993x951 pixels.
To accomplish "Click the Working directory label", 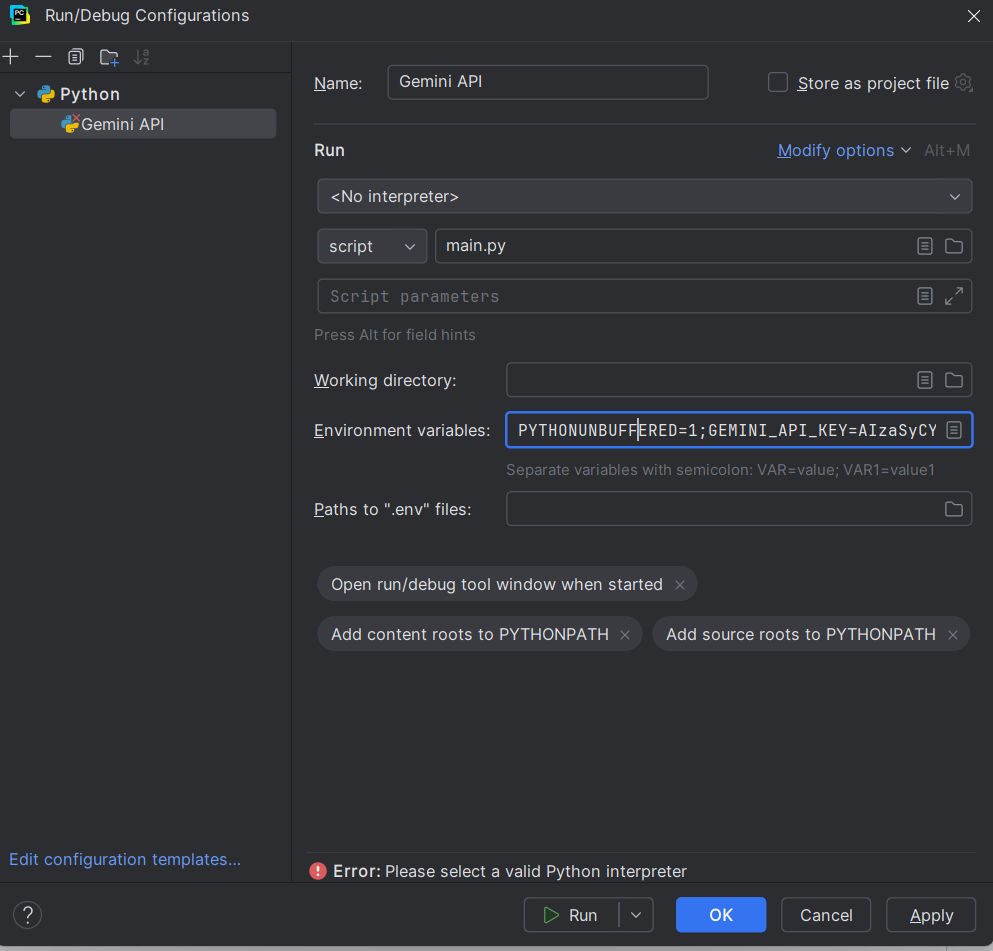I will point(385,381).
